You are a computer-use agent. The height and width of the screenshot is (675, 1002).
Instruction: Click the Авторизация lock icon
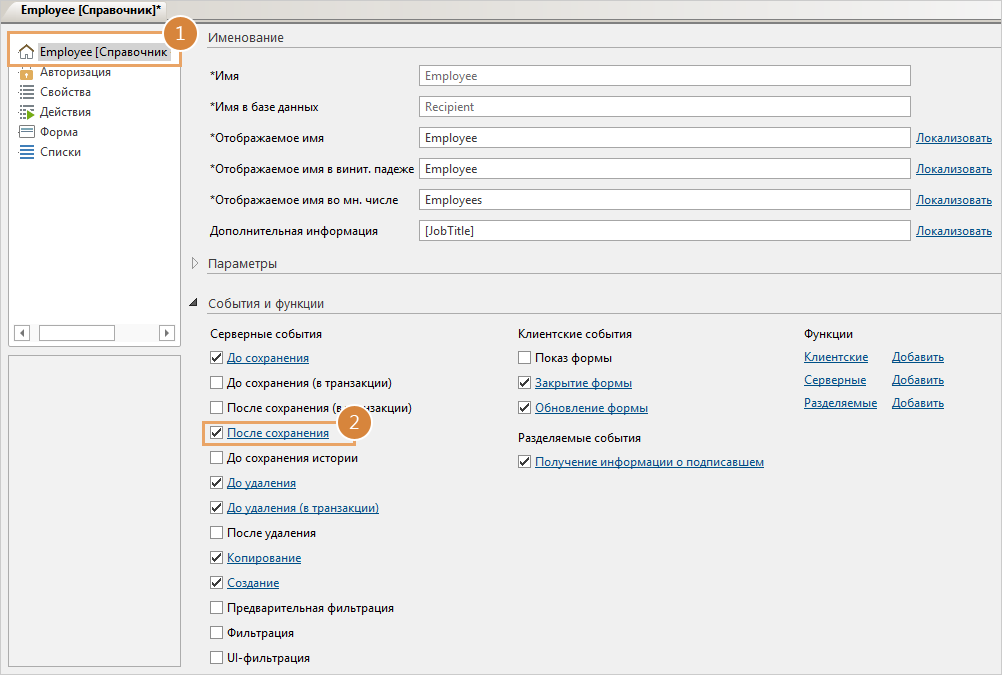[27, 72]
